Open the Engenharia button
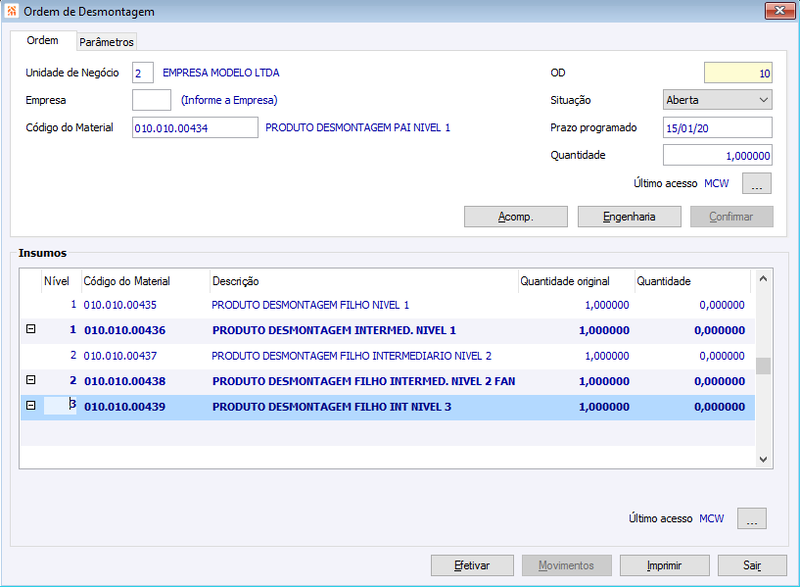This screenshot has height=587, width=800. click(x=629, y=217)
